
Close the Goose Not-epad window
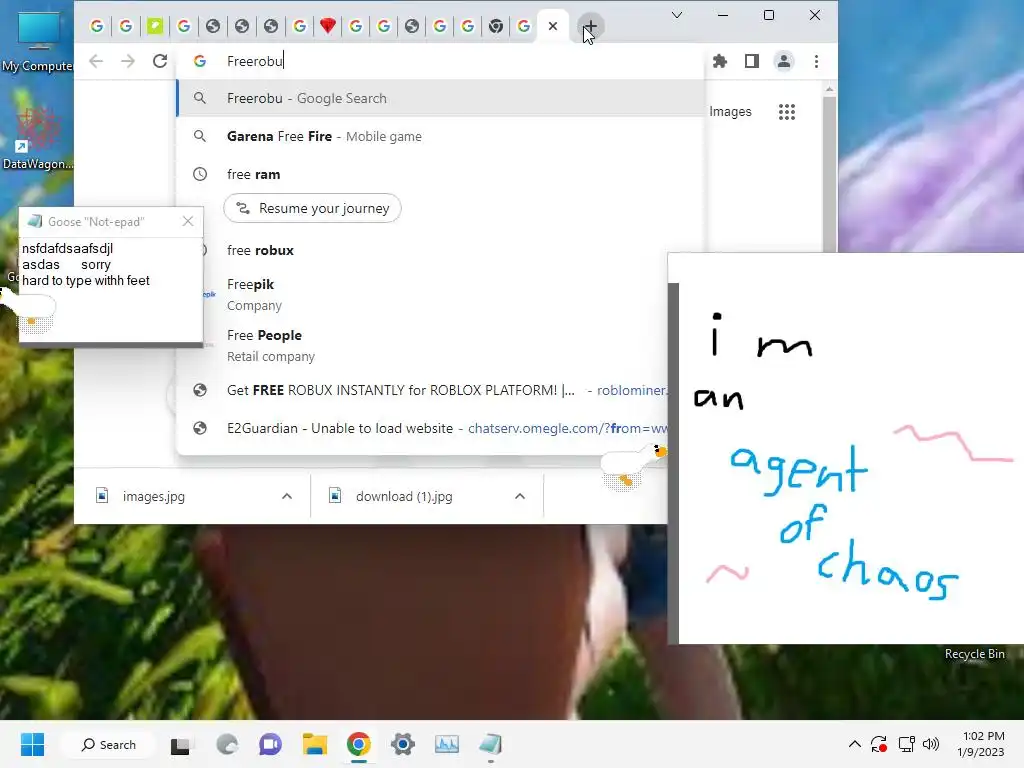pos(188,221)
